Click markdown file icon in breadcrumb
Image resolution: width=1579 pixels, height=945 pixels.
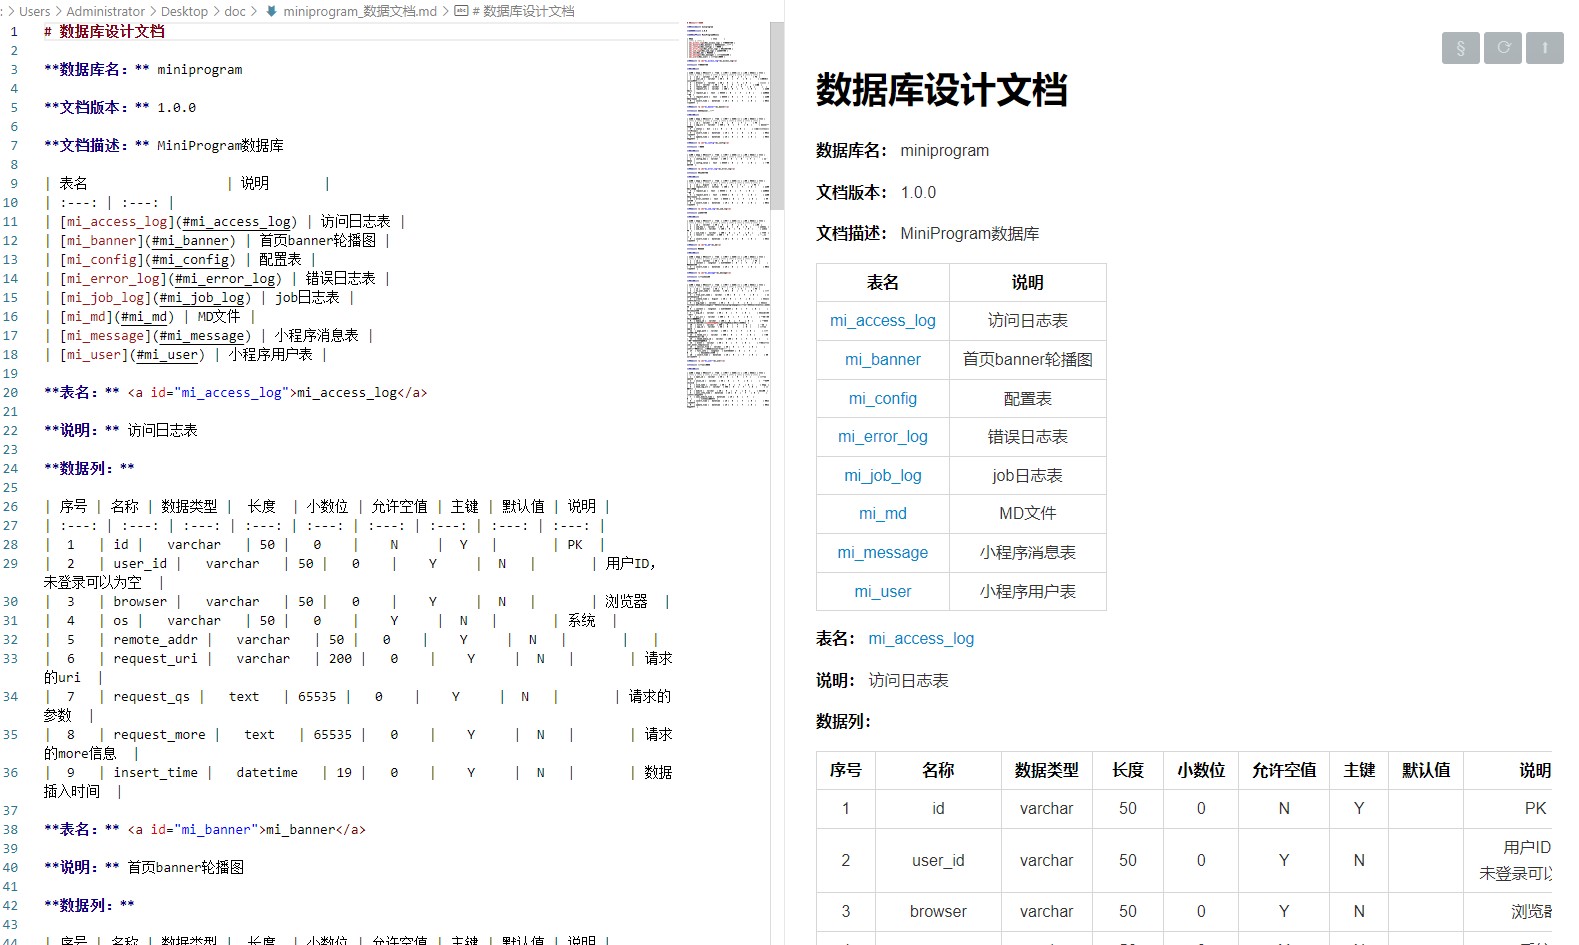tap(271, 11)
